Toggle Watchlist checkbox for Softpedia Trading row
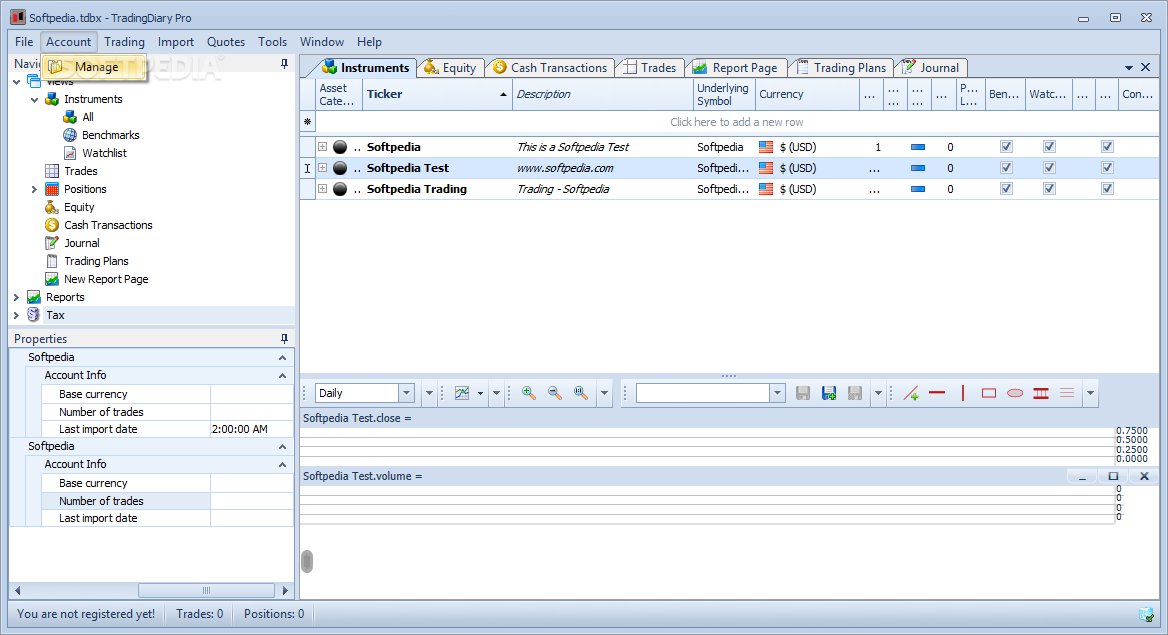Viewport: 1168px width, 635px height. 1050,189
